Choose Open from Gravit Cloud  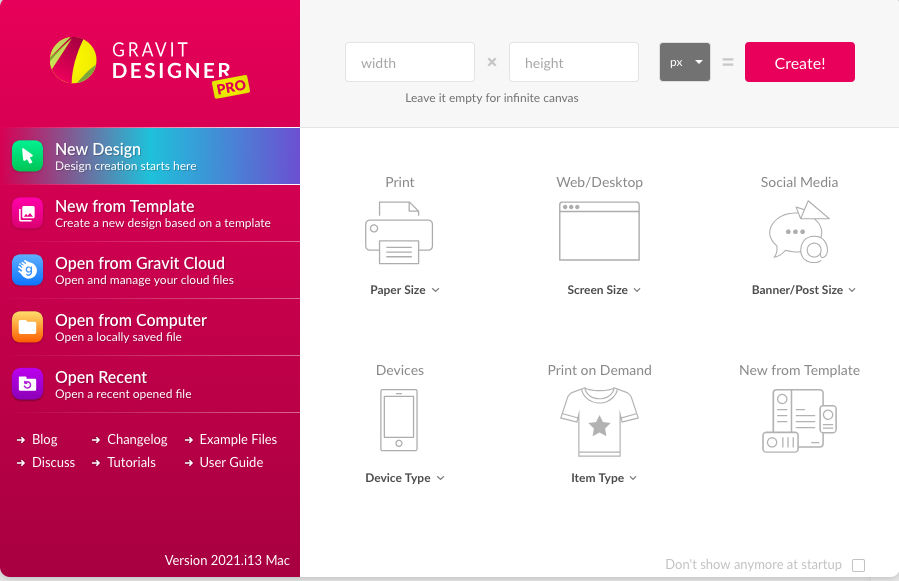pyautogui.click(x=150, y=270)
